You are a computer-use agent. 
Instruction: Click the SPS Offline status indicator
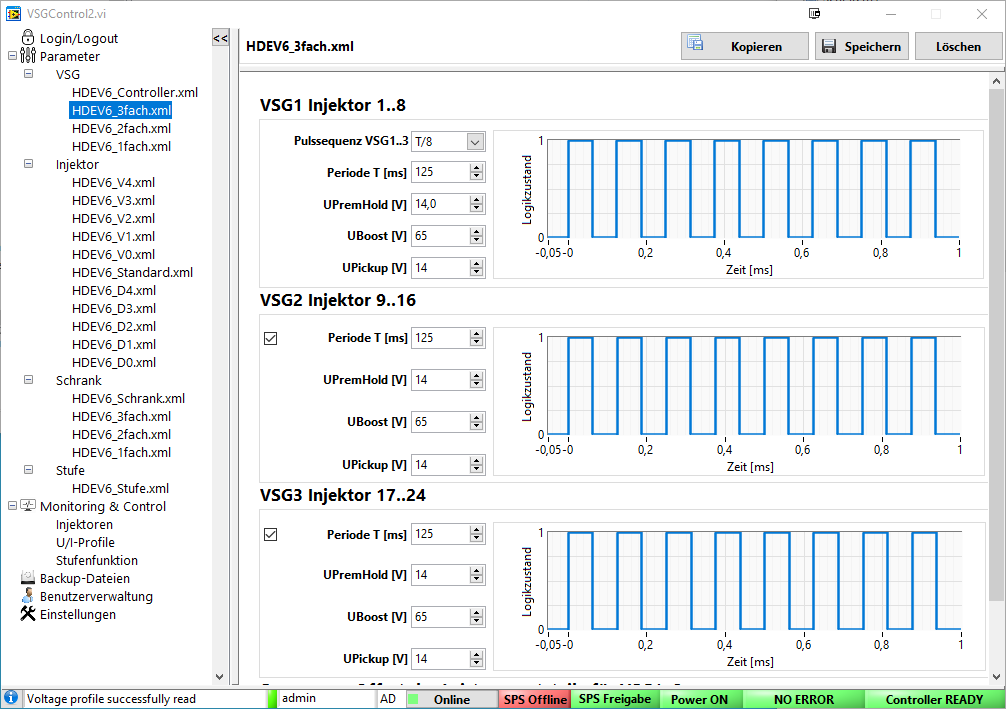pos(535,699)
